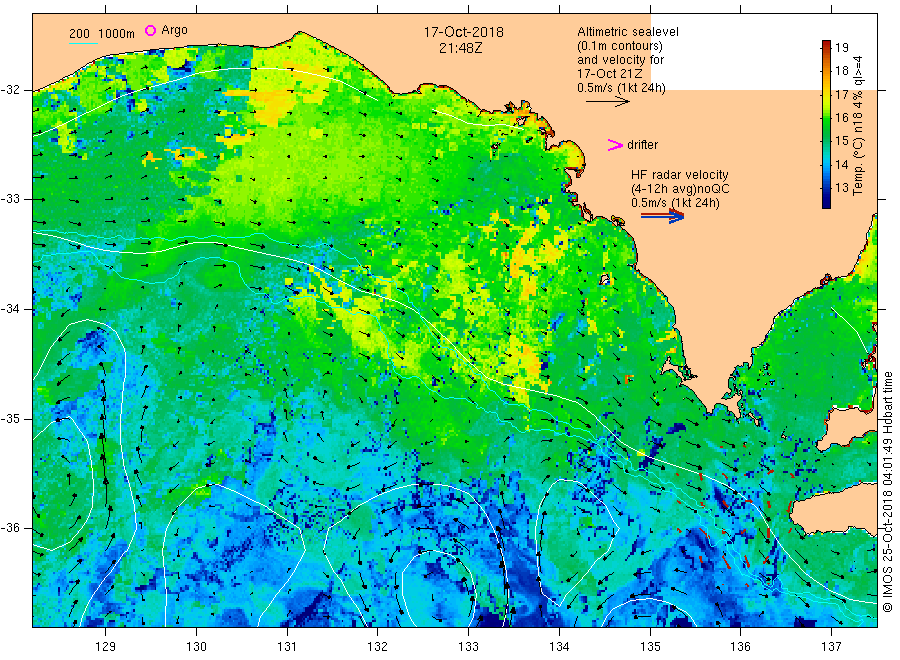Click the longitude label 129
The height and width of the screenshot is (660, 900).
[x=106, y=646]
